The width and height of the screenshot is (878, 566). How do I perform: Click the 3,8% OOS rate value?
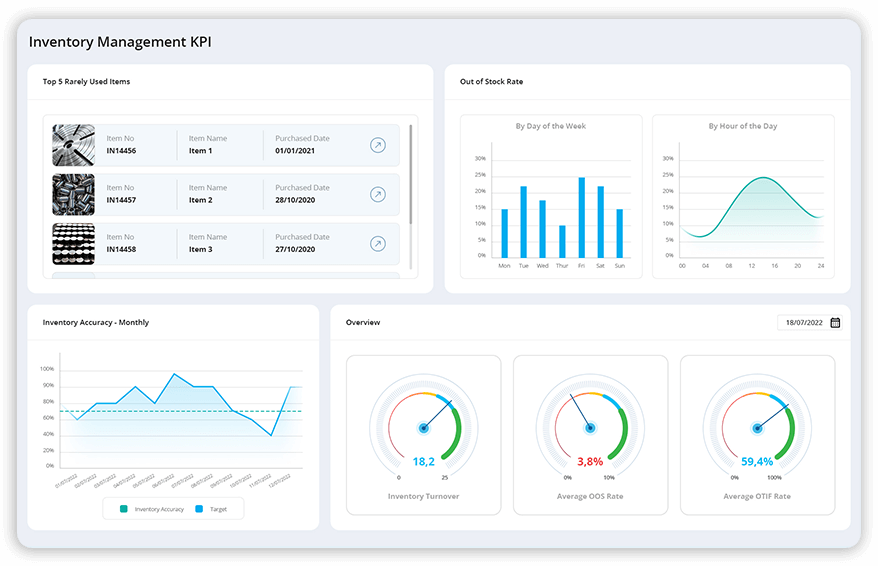click(x=590, y=462)
